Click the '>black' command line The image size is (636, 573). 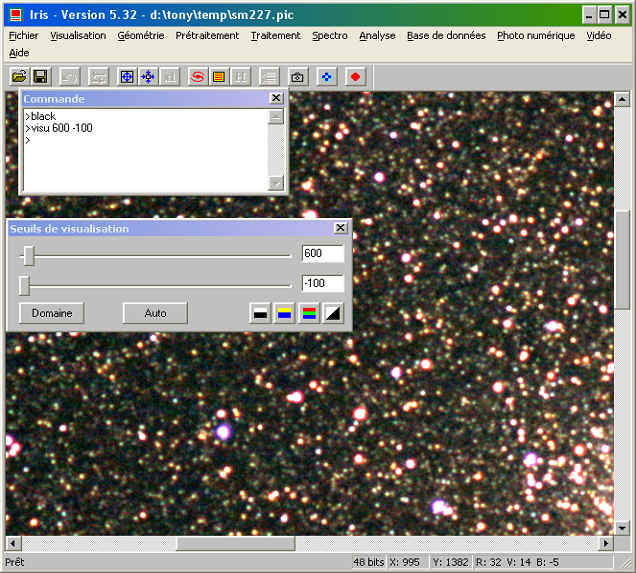click(x=40, y=116)
